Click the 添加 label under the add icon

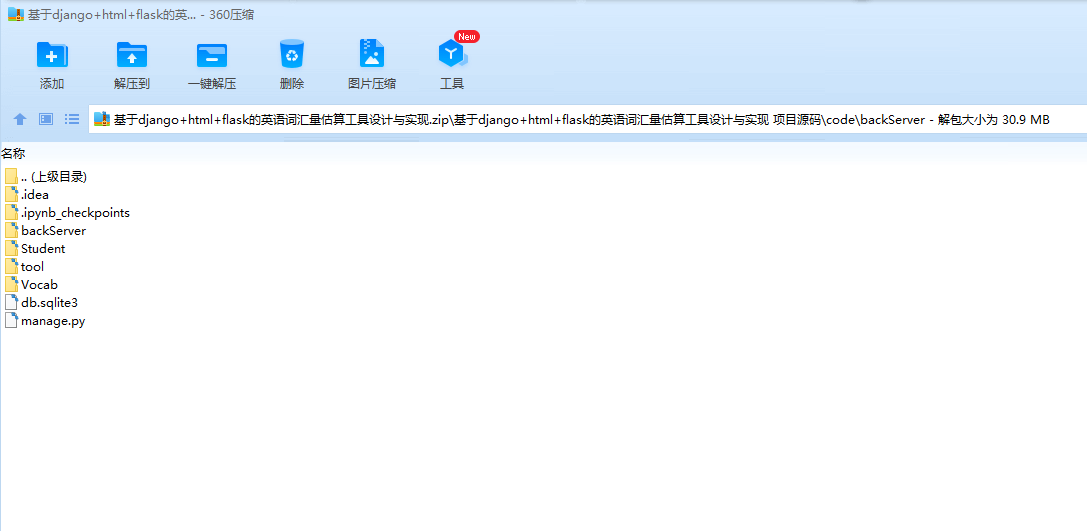52,84
